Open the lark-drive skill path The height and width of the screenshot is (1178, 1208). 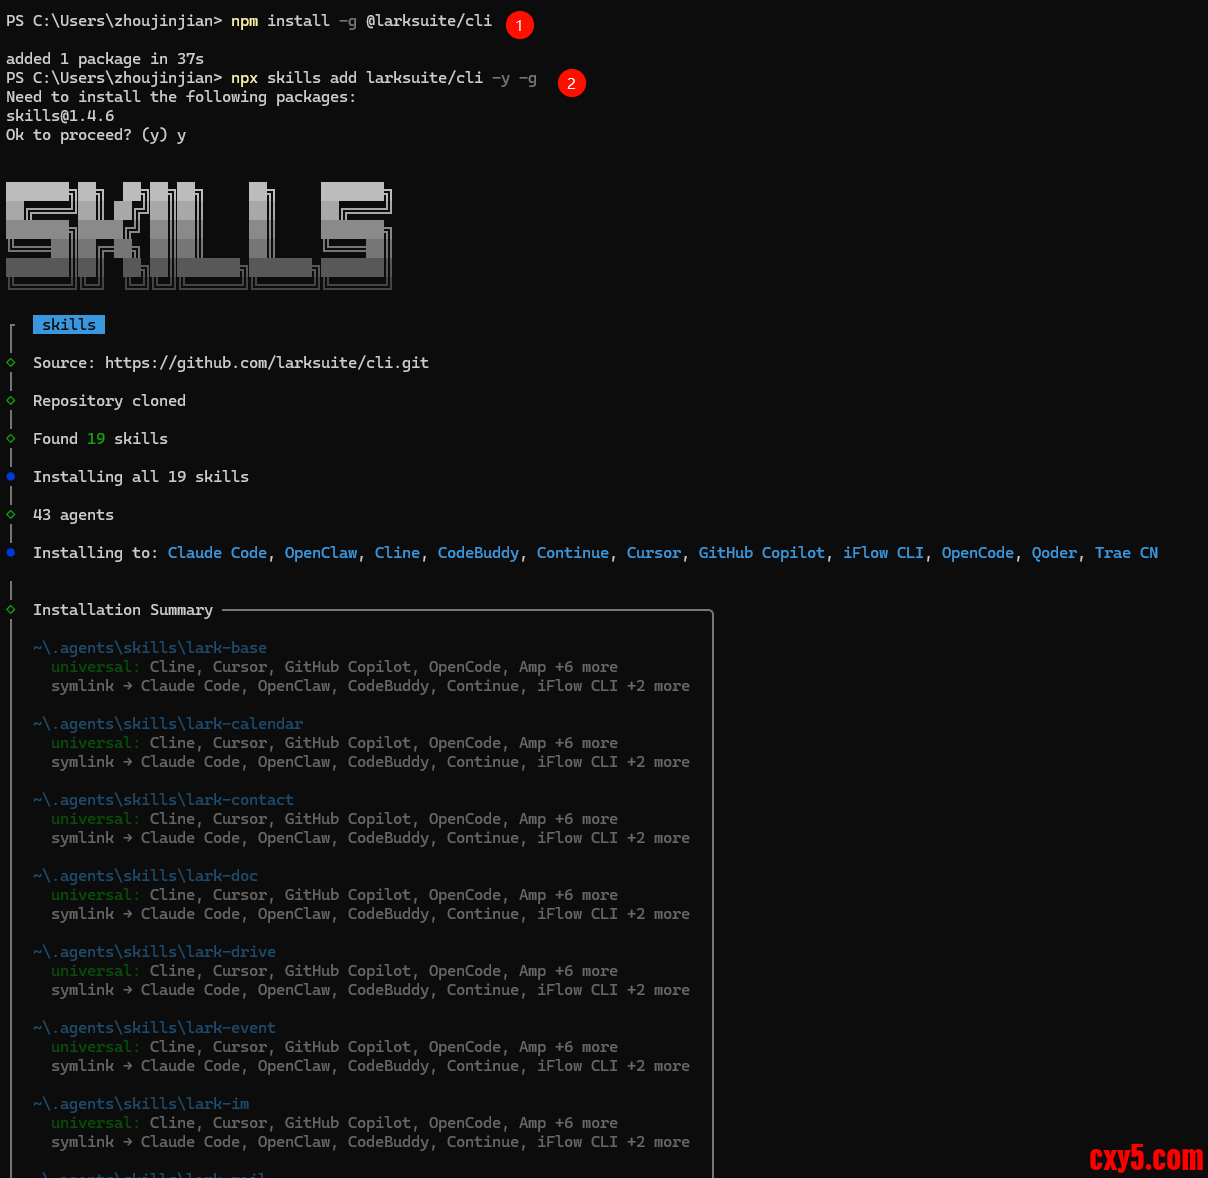154,952
